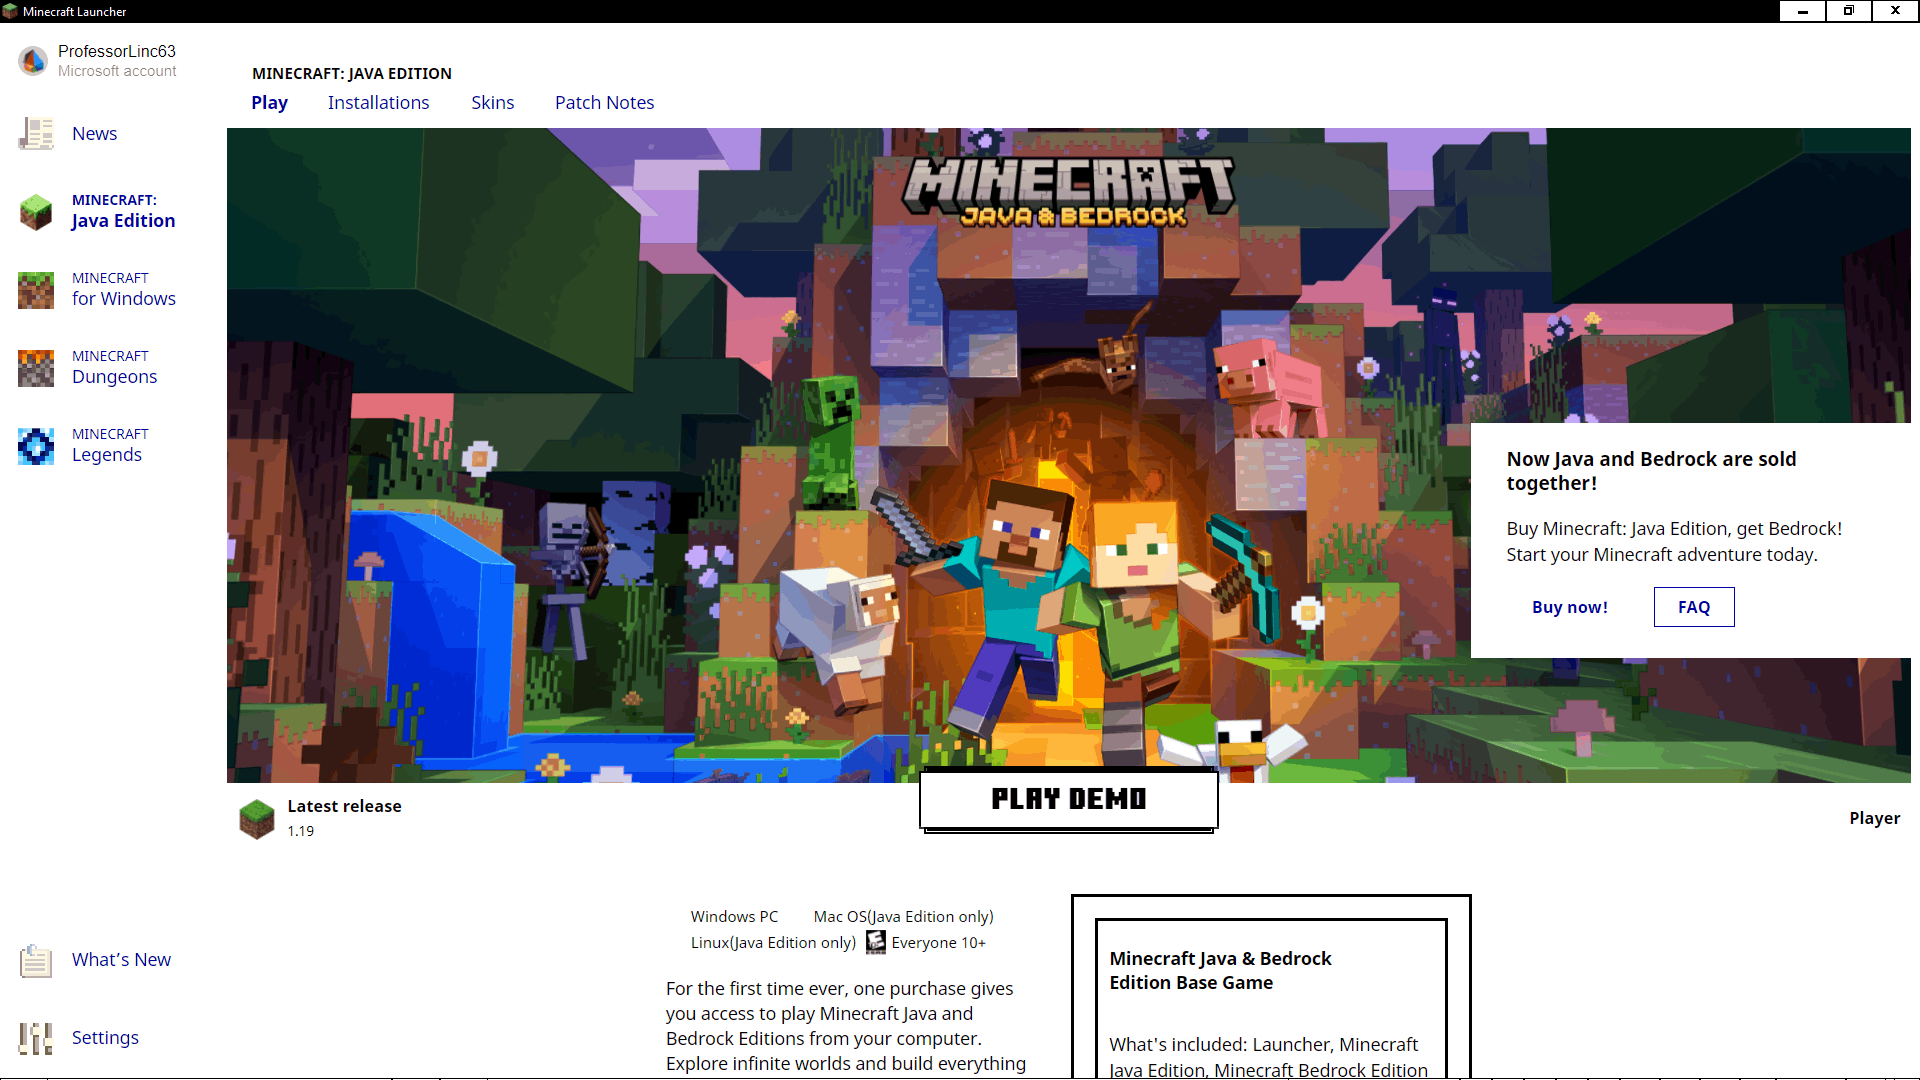Viewport: 1920px width, 1080px height.
Task: Expand the Windows PC platform option
Action: (735, 915)
